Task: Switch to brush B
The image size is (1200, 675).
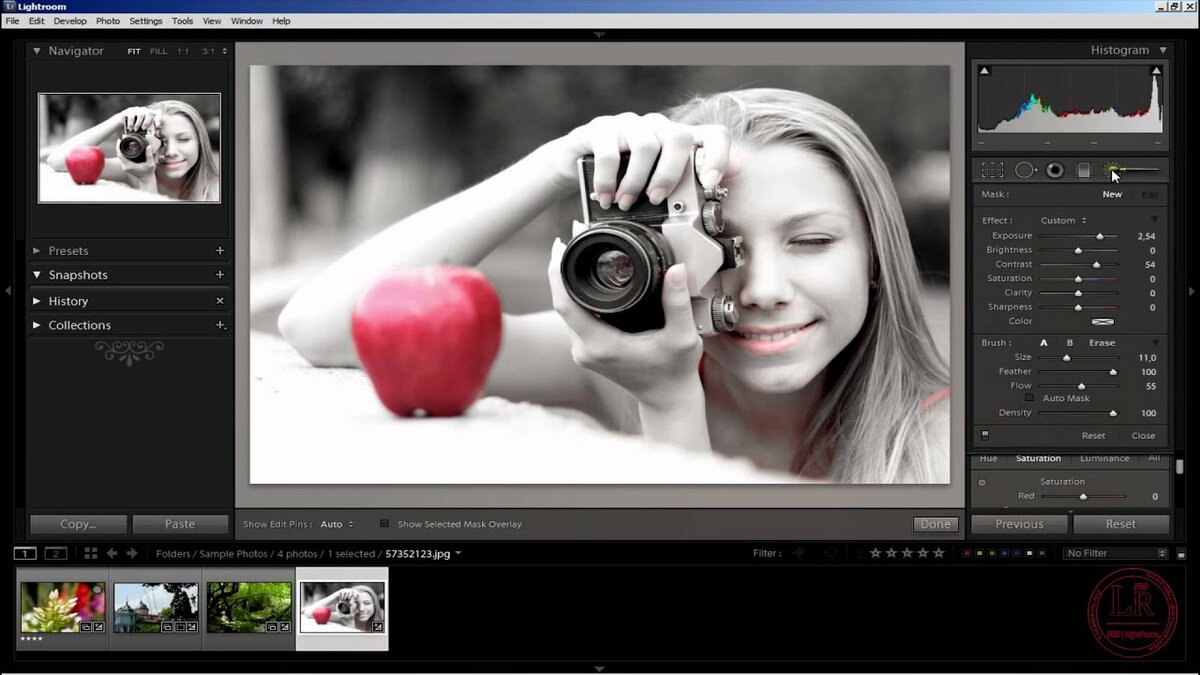Action: pos(1069,343)
